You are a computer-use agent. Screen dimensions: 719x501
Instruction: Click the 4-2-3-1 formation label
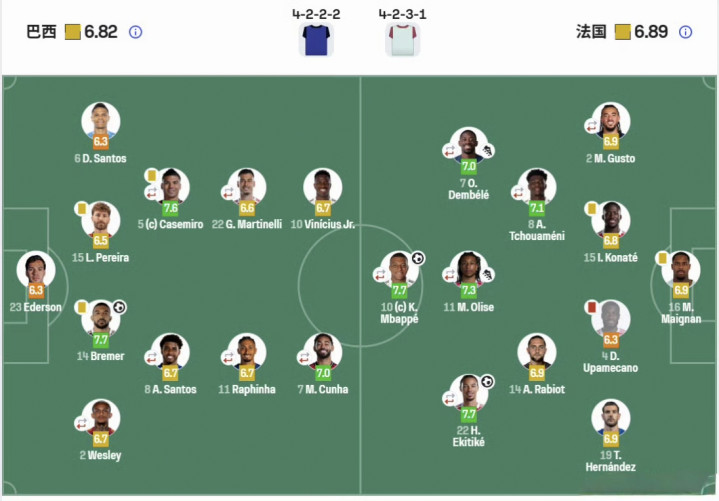tap(402, 15)
